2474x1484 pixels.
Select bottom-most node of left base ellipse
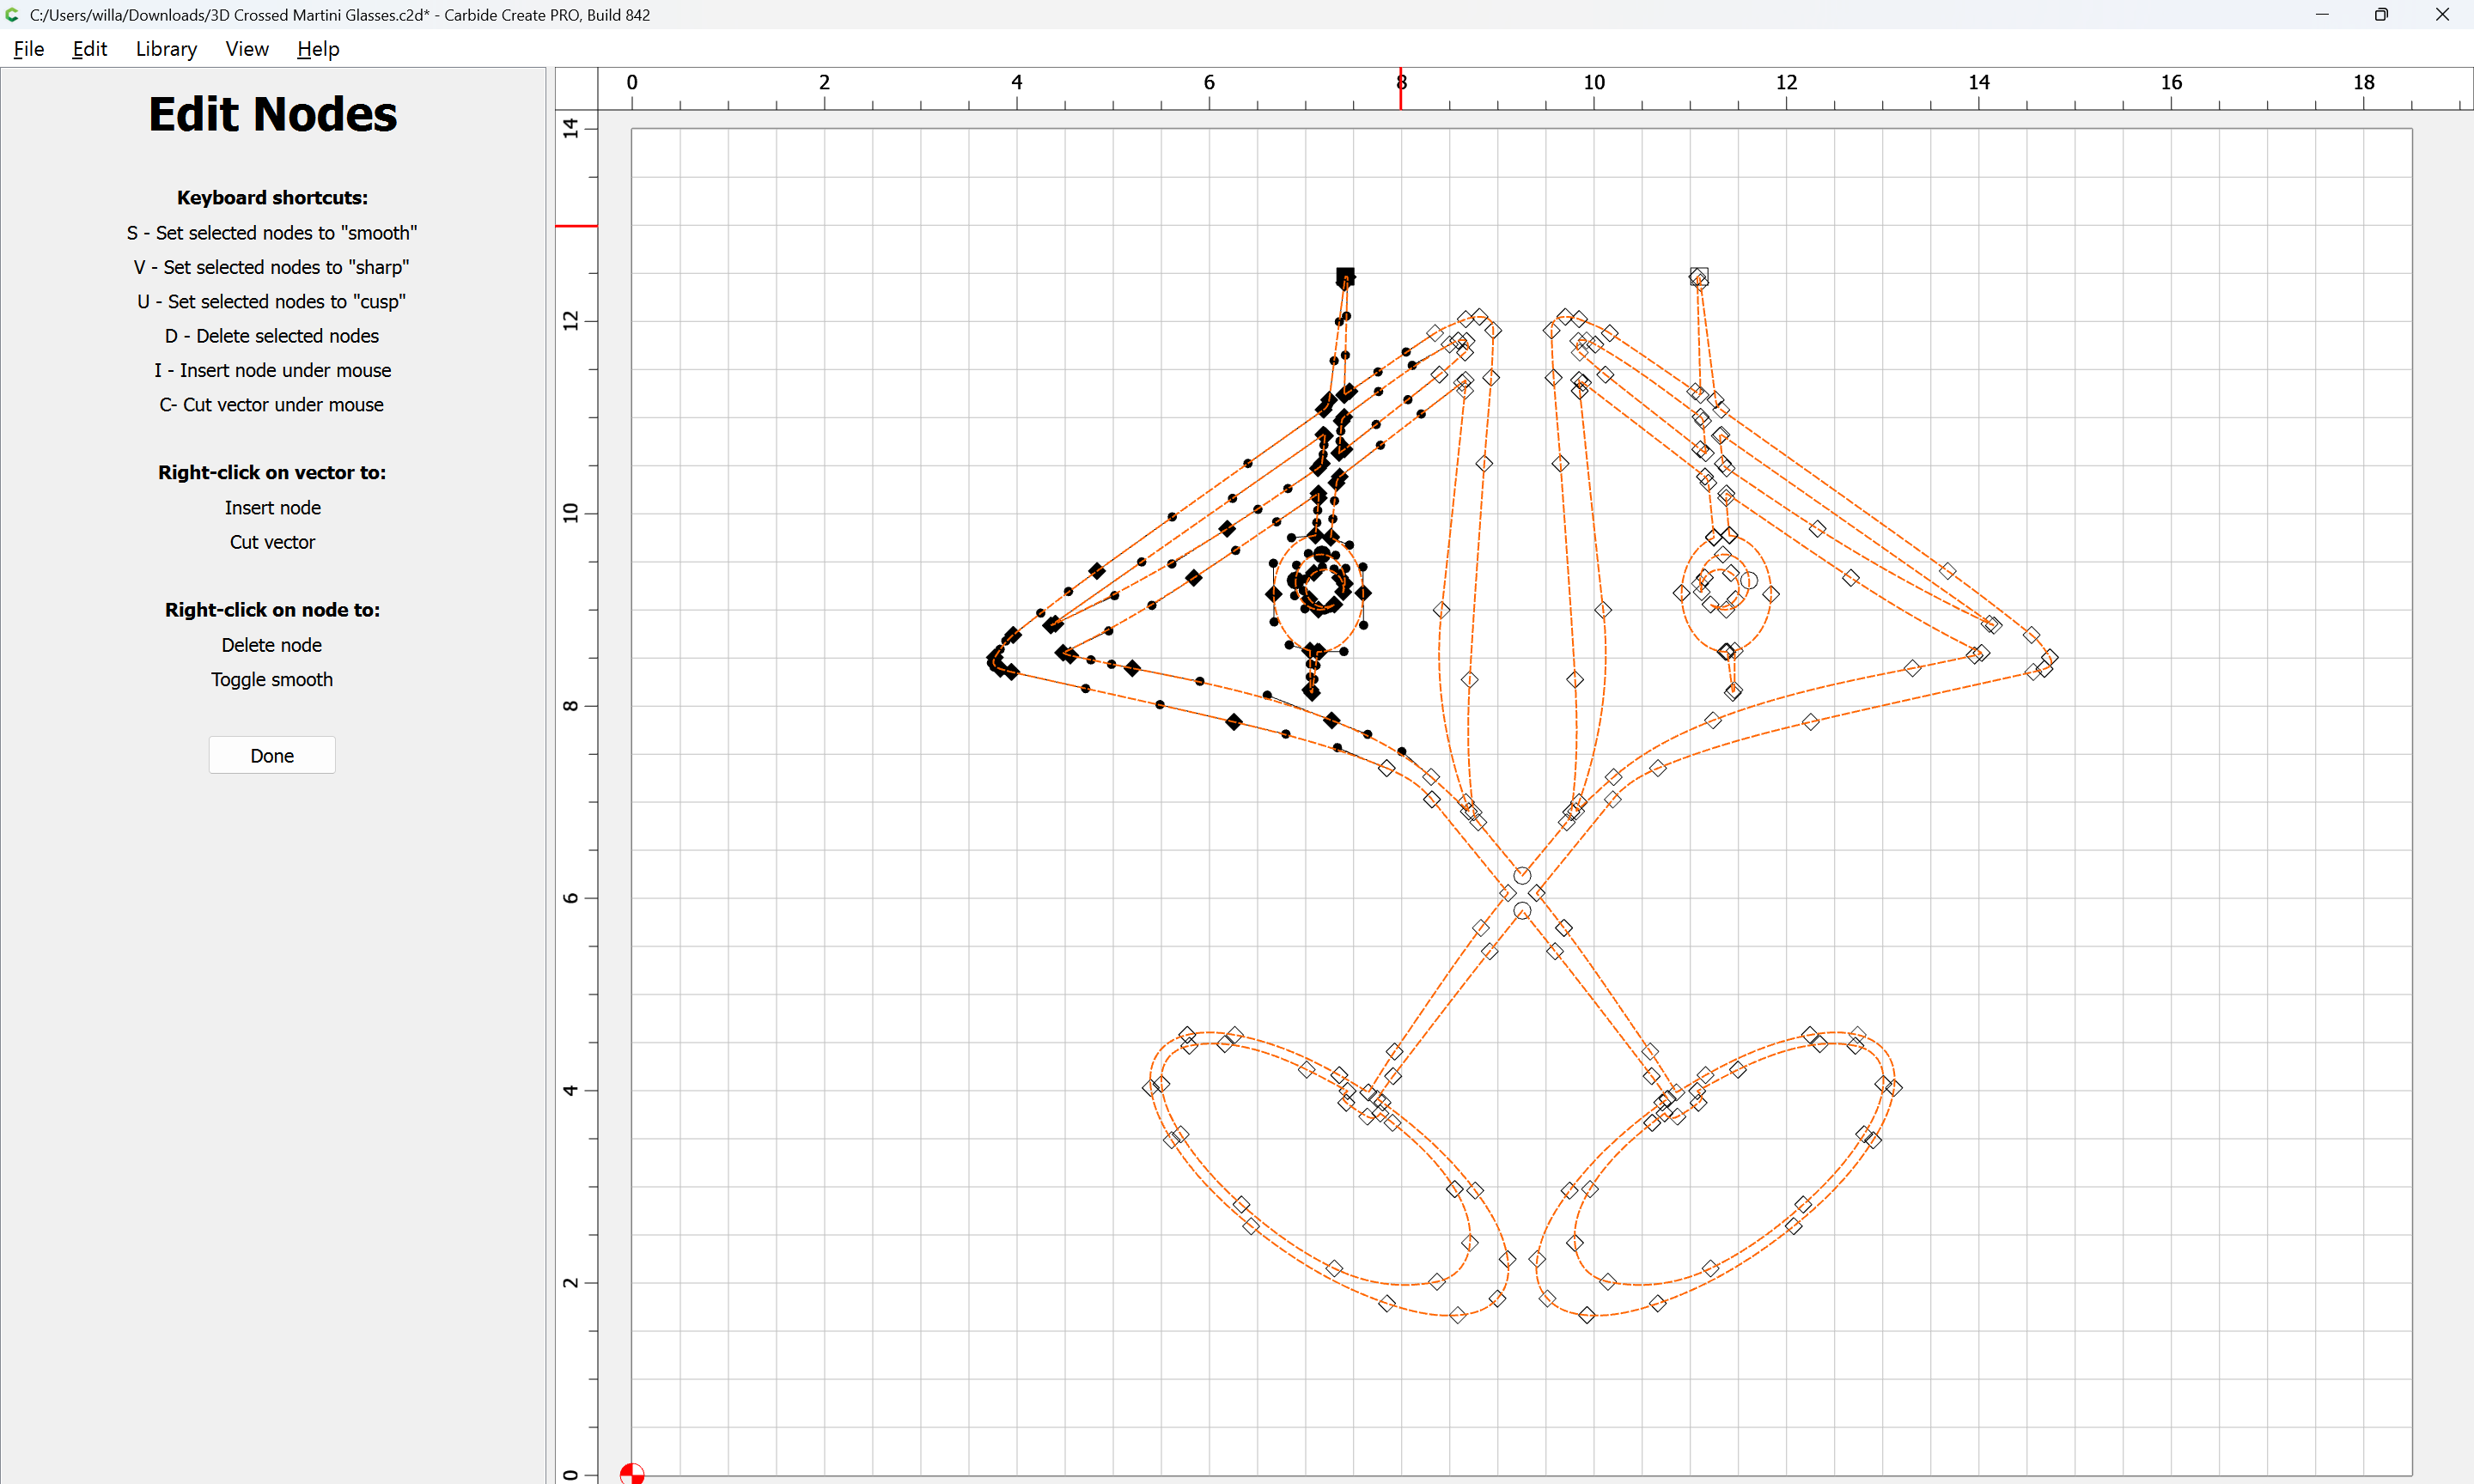click(1458, 1315)
